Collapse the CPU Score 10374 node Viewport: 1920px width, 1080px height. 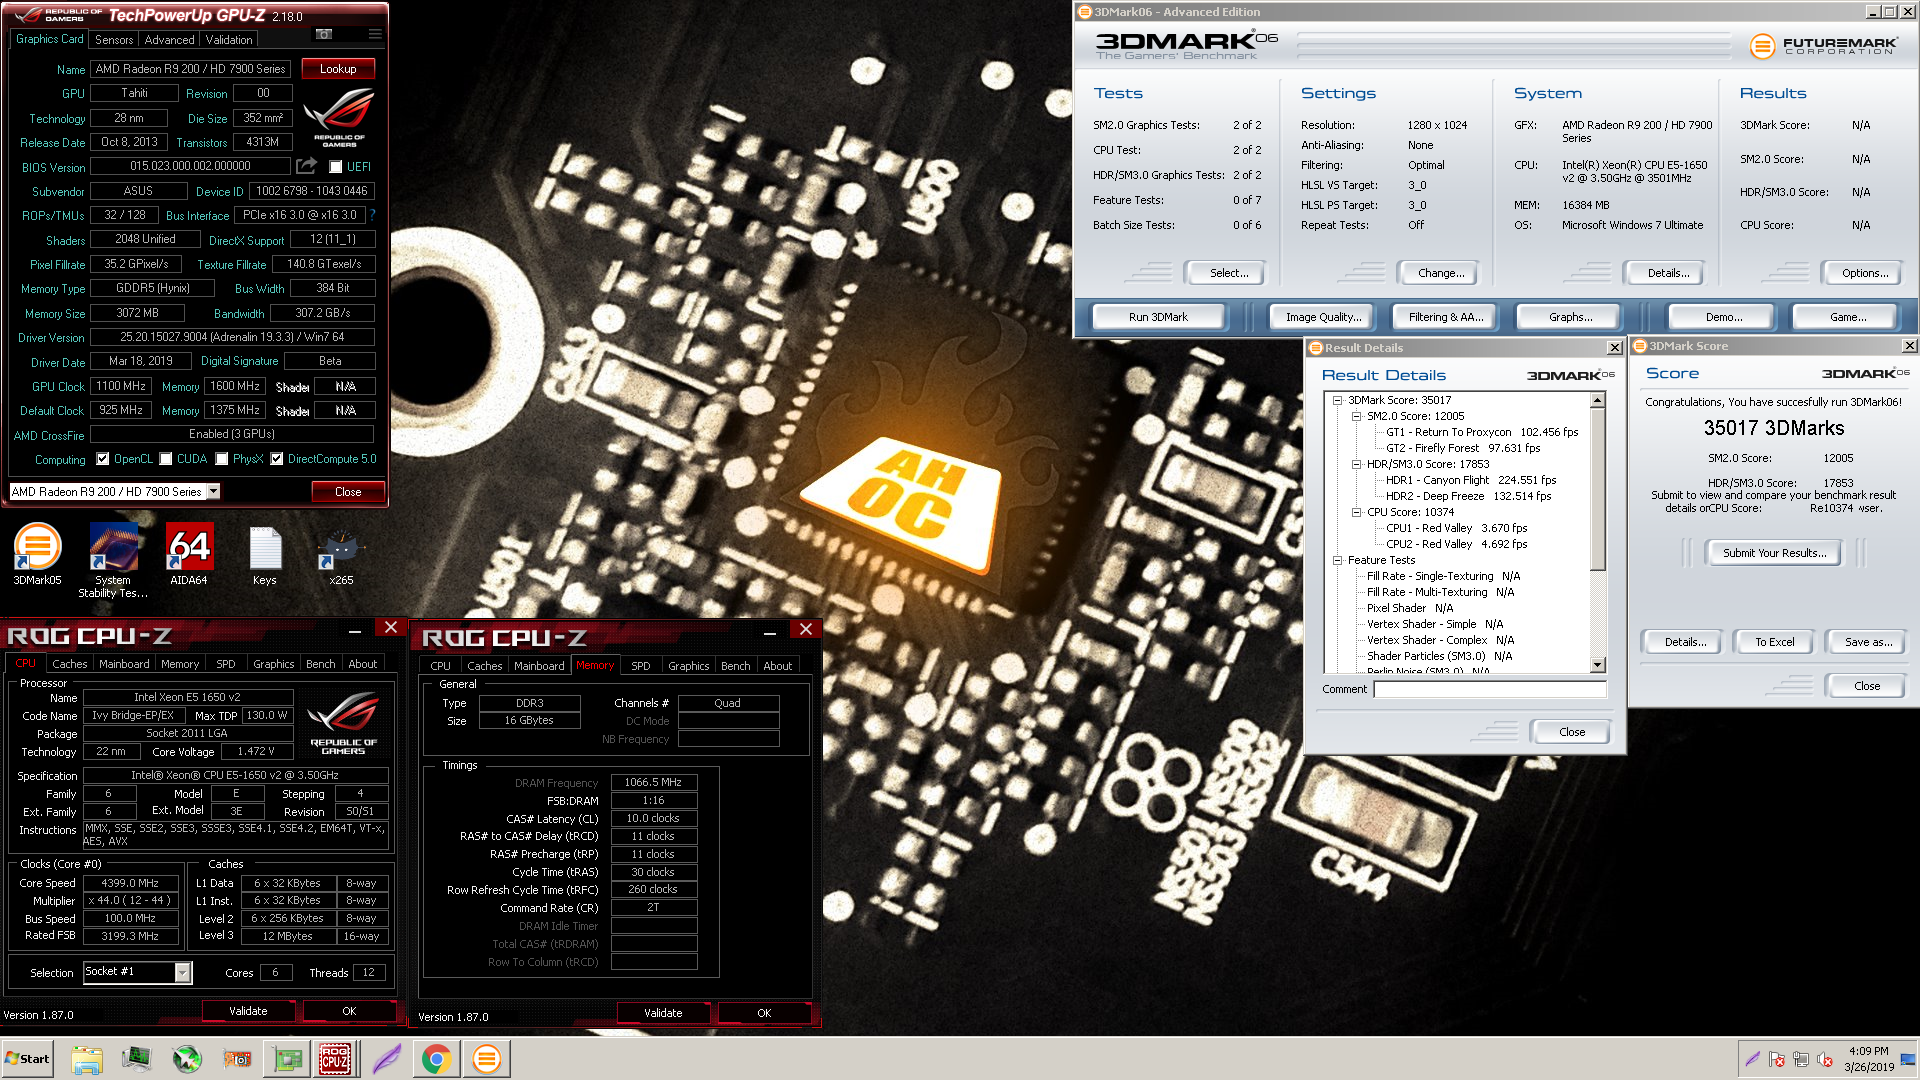(1357, 512)
